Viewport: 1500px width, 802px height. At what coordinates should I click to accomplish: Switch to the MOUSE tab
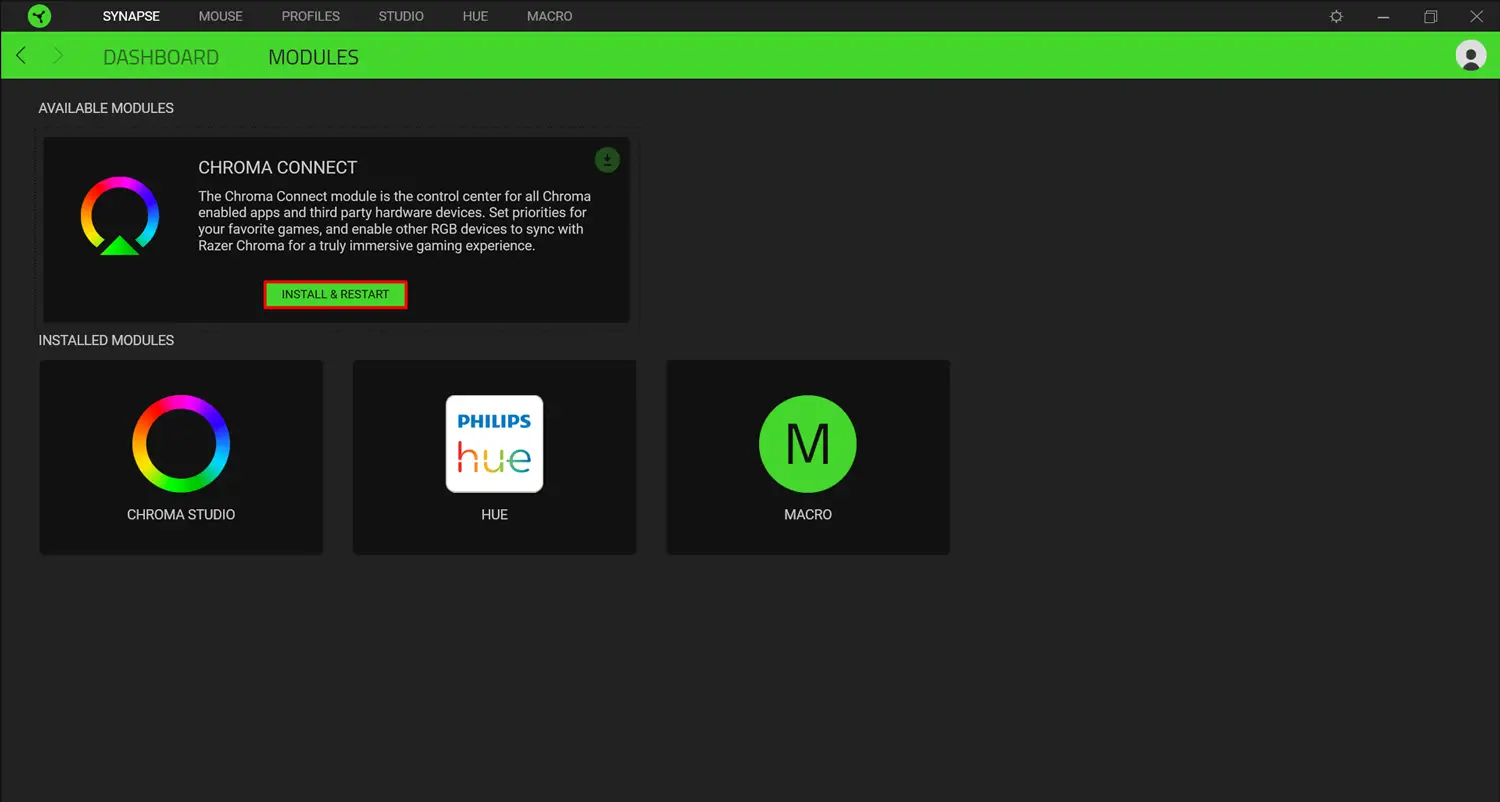[x=220, y=16]
